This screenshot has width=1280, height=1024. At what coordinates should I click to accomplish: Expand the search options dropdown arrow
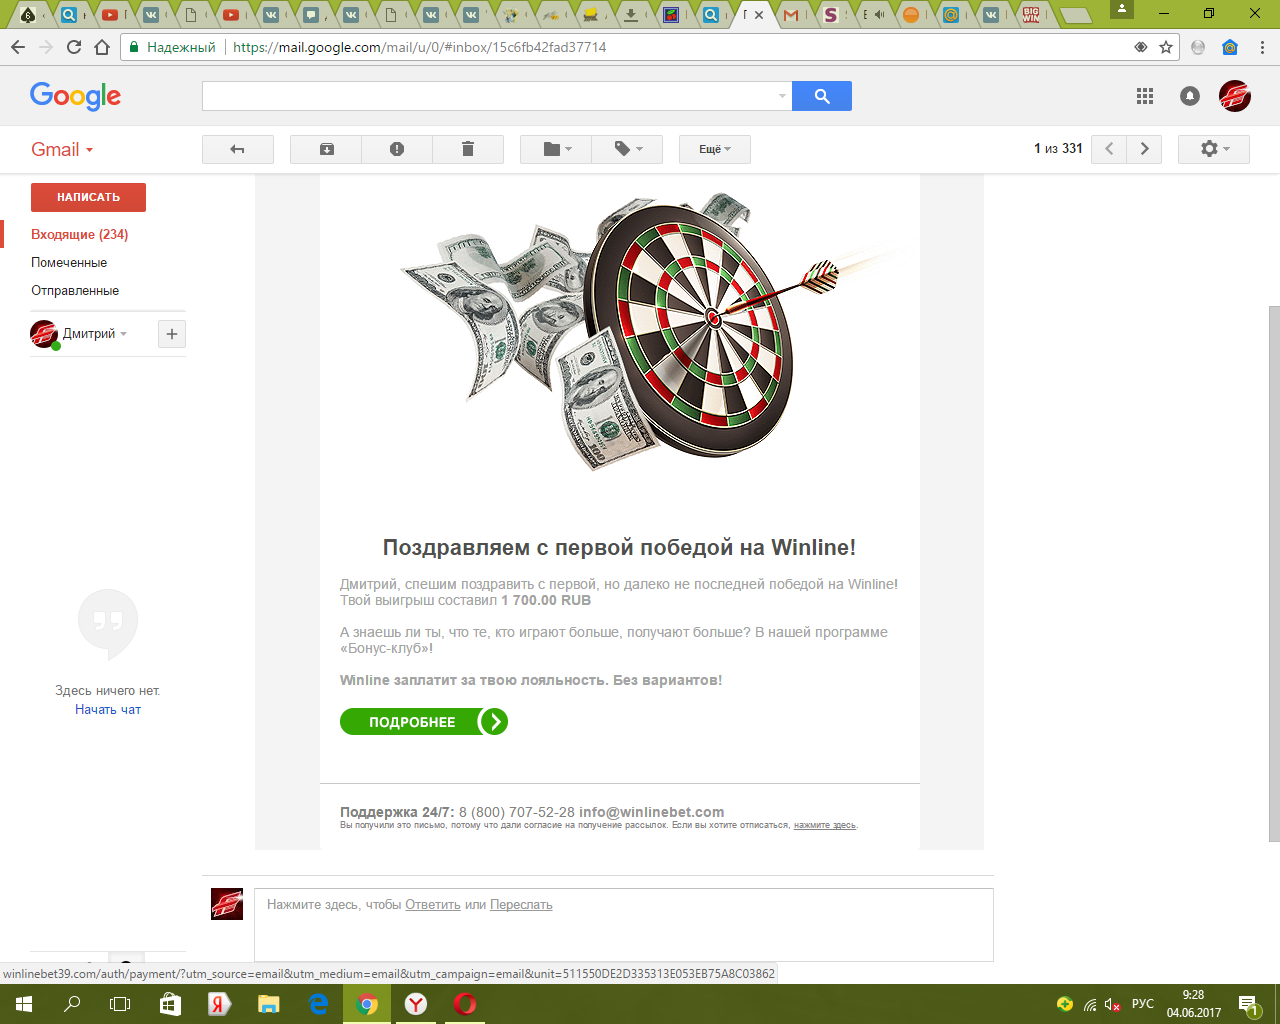click(x=782, y=96)
